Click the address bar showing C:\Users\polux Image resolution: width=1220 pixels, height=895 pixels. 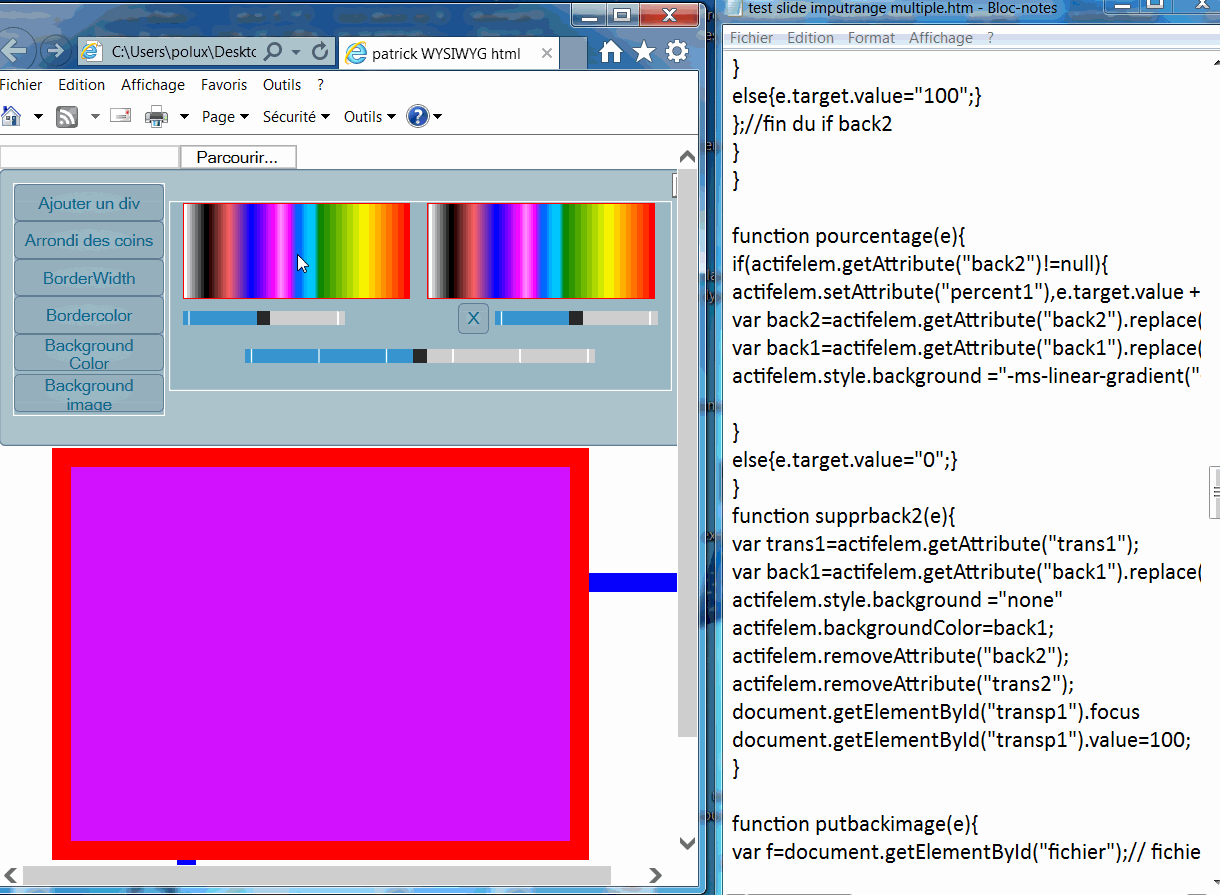coord(182,52)
